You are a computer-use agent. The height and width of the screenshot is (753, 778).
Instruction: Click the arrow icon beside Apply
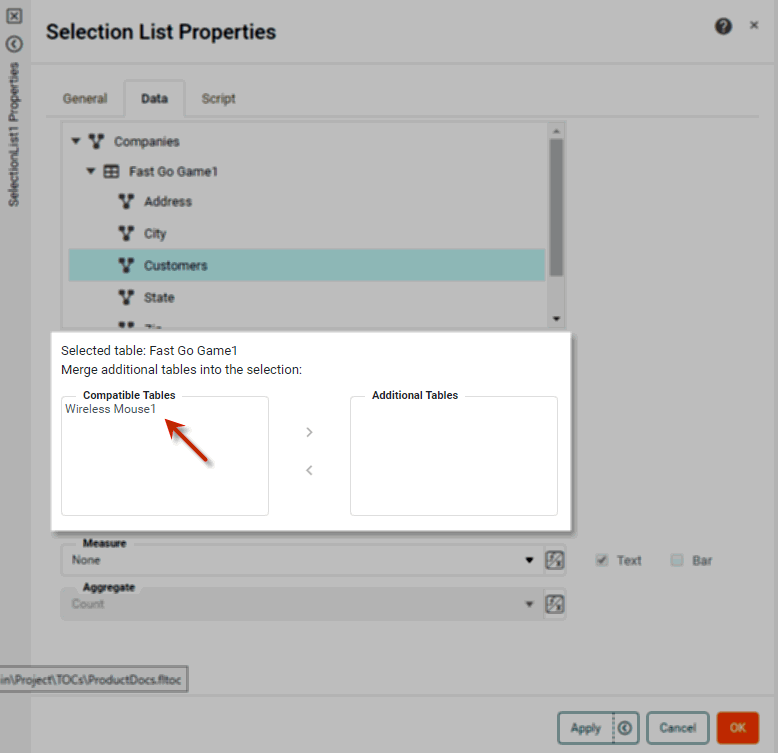(625, 728)
